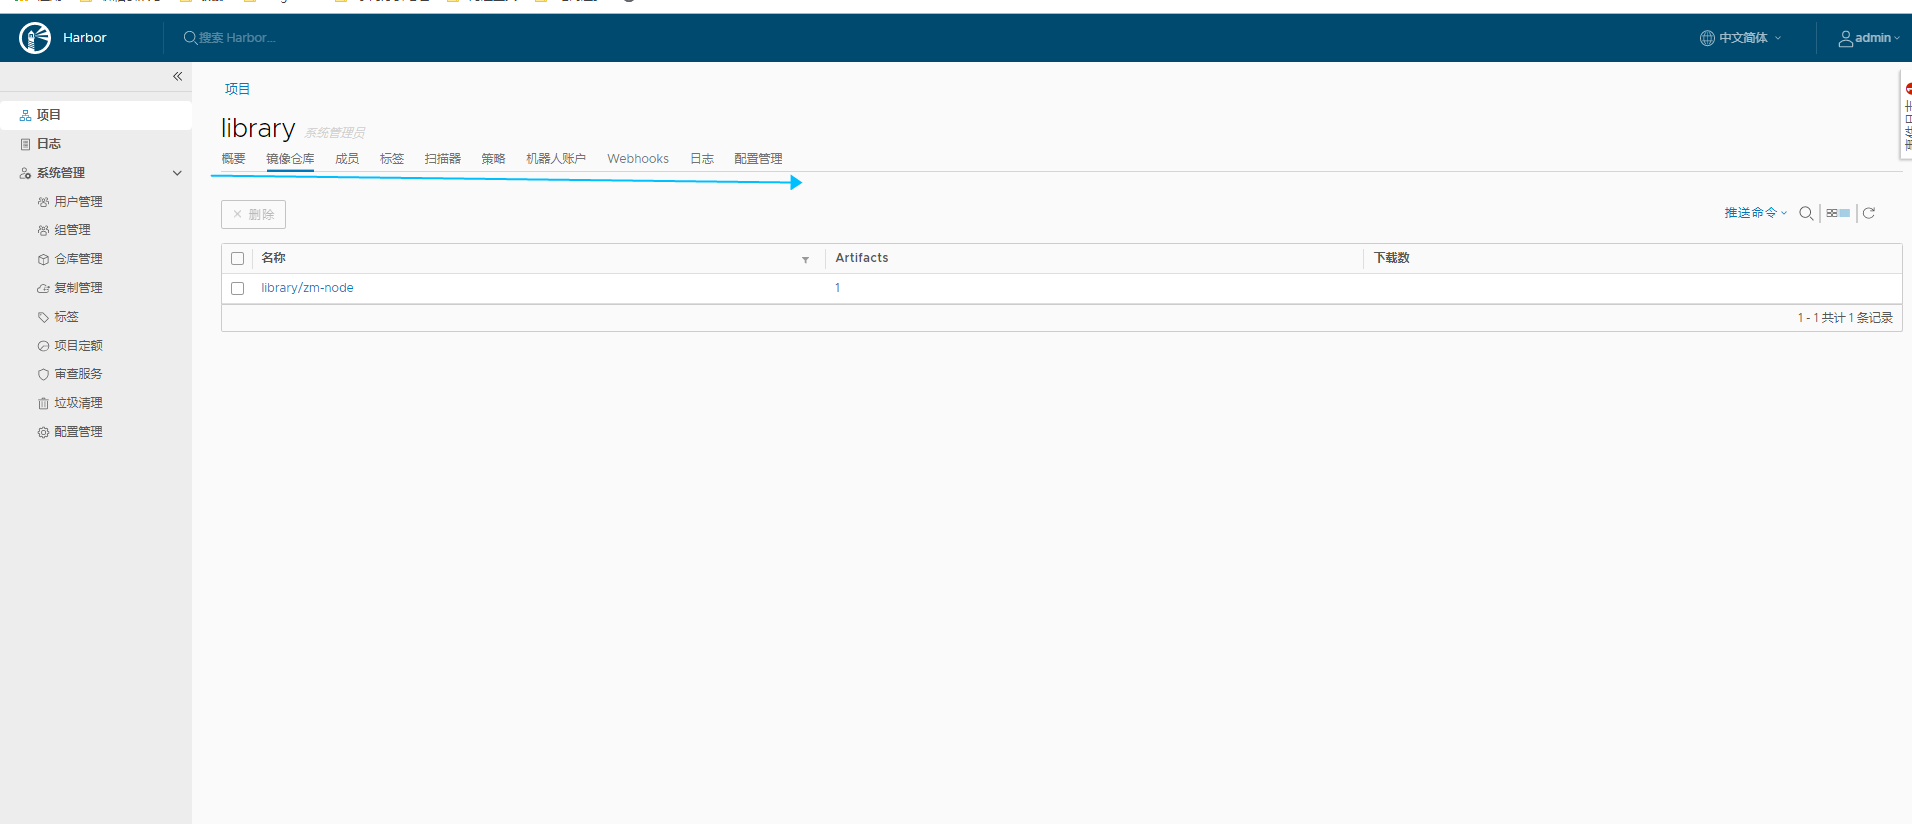Click the 删除 button
The height and width of the screenshot is (824, 1912).
click(253, 214)
